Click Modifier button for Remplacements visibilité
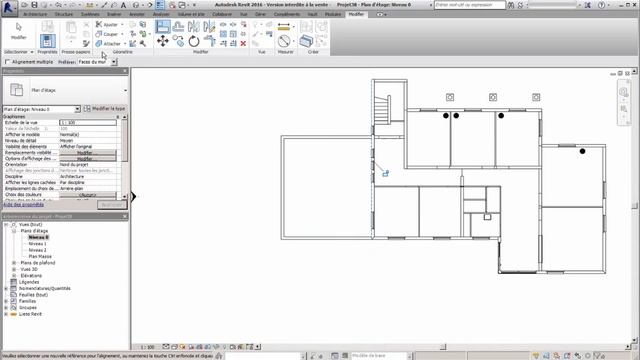Viewport: 640px width, 360px height. pyautogui.click(x=88, y=153)
